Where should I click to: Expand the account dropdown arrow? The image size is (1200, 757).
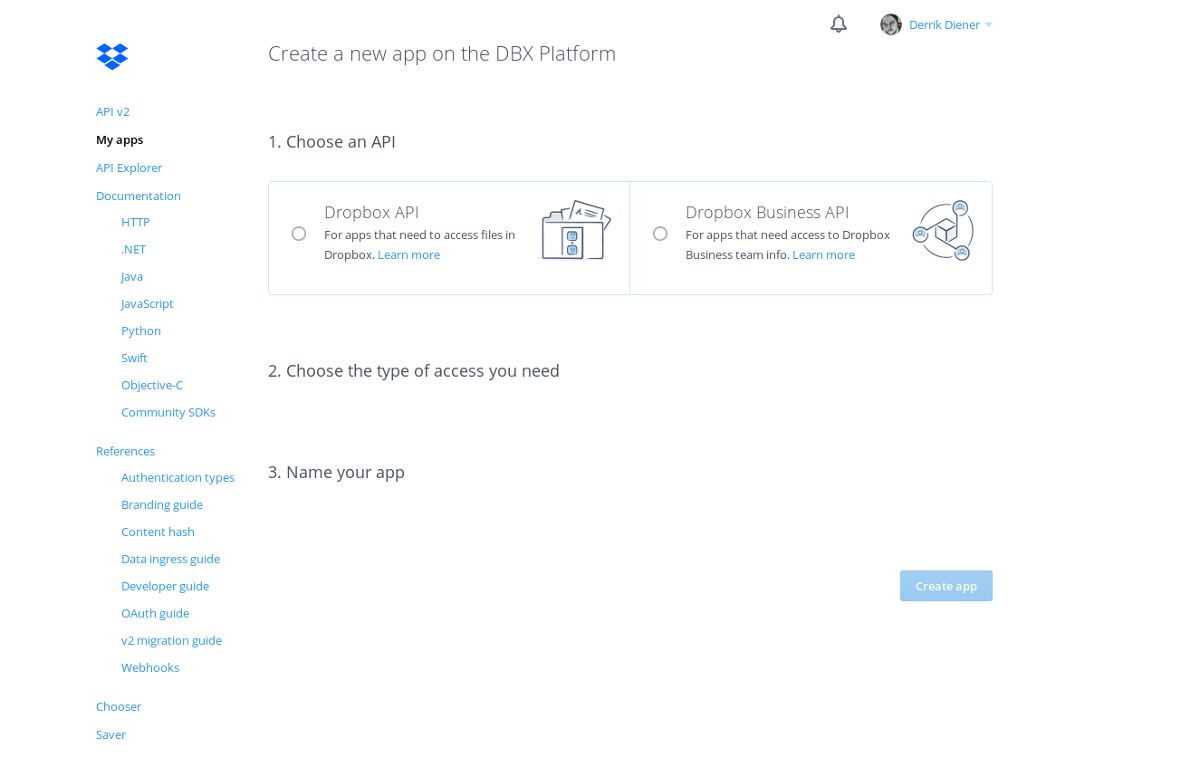988,25
